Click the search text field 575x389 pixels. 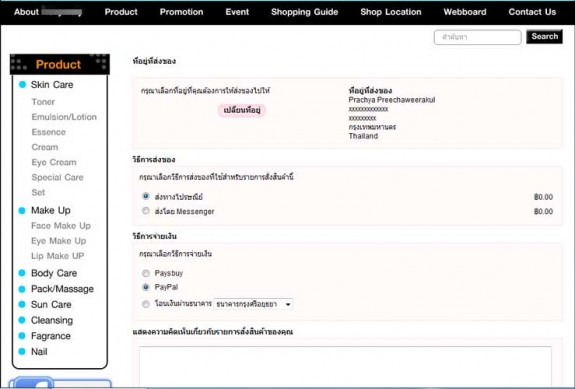[477, 37]
